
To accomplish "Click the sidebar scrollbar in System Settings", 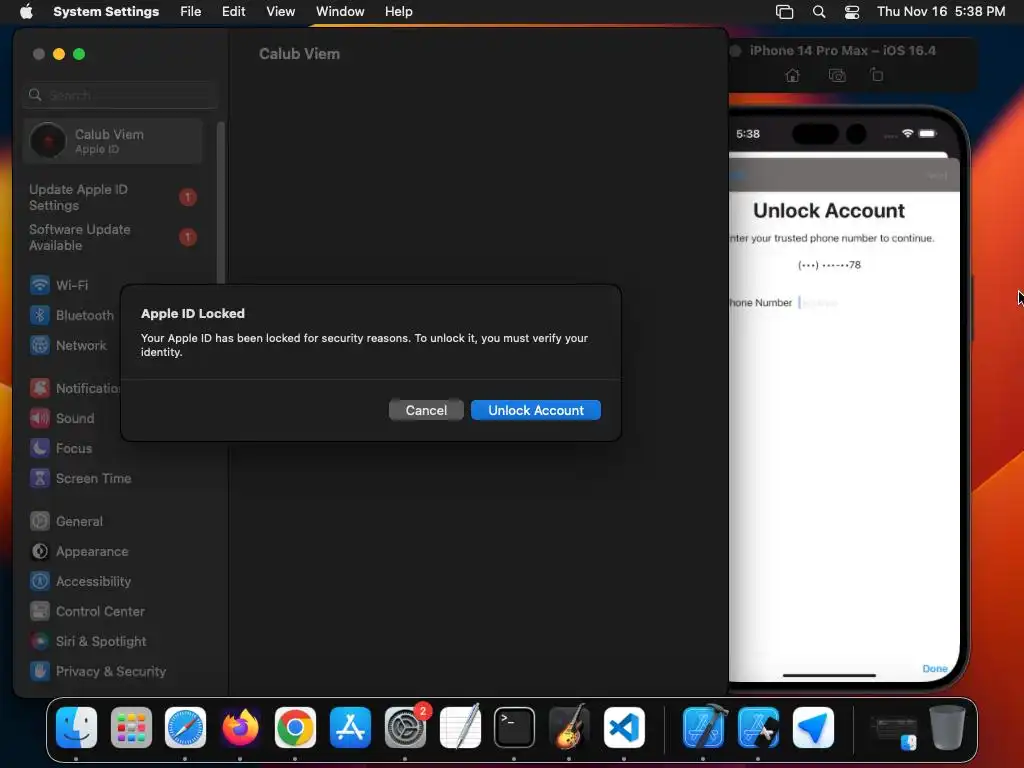I will click(x=221, y=202).
